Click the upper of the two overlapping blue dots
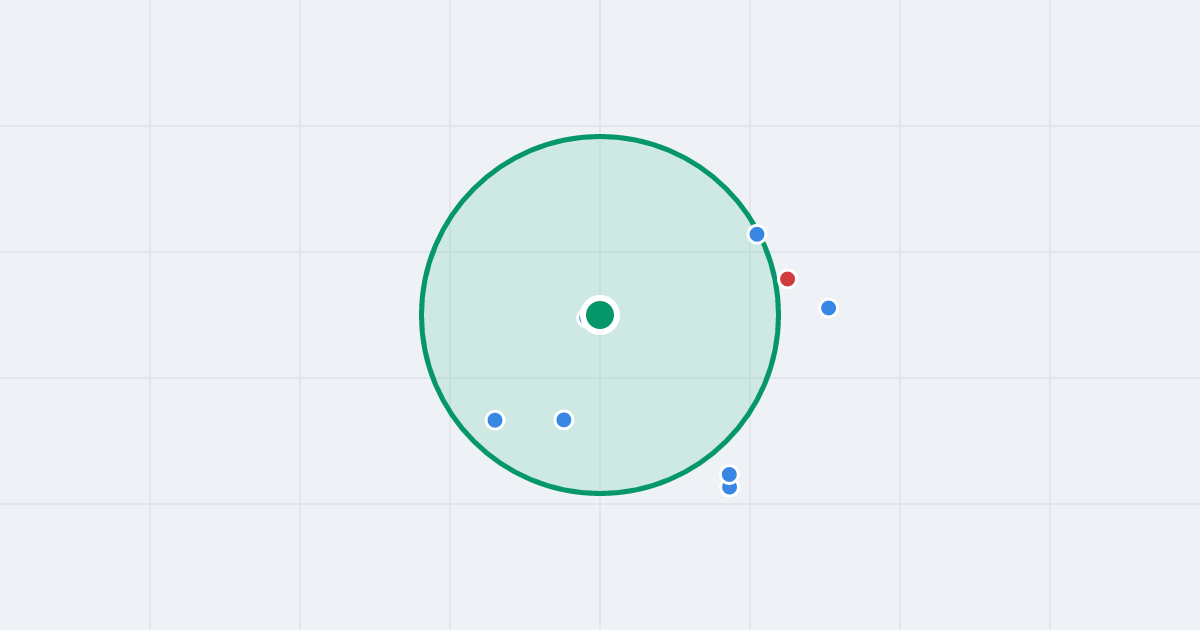 (729, 474)
